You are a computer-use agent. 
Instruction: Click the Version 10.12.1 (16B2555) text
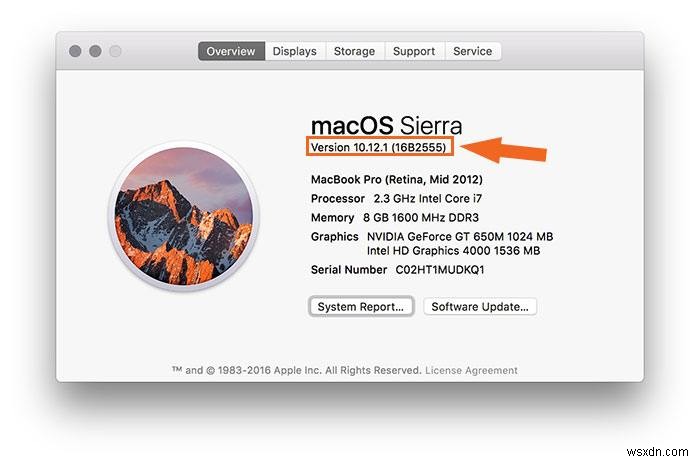coord(379,147)
